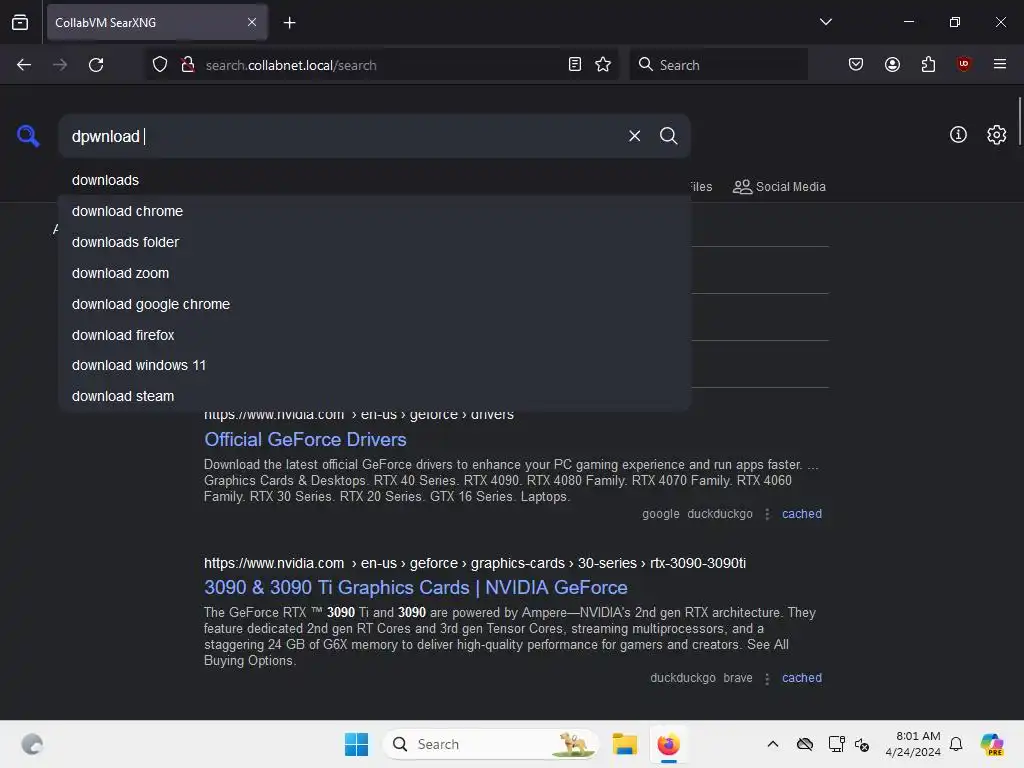Select the 'download chrome' suggestion
Image resolution: width=1024 pixels, height=768 pixels.
tap(375, 212)
